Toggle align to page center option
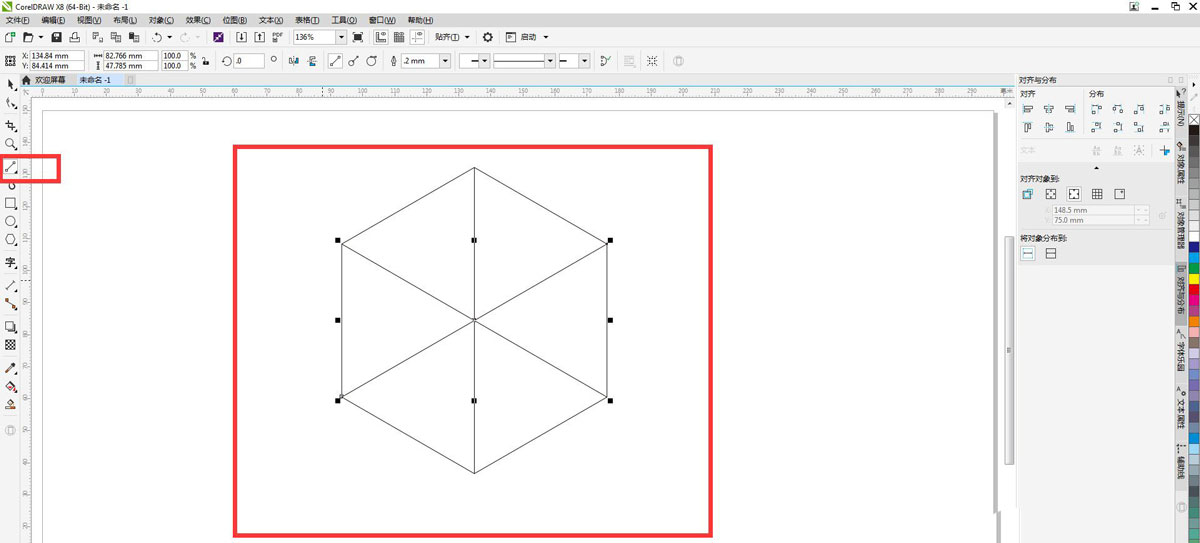Viewport: 1200px width, 543px height. [1074, 194]
